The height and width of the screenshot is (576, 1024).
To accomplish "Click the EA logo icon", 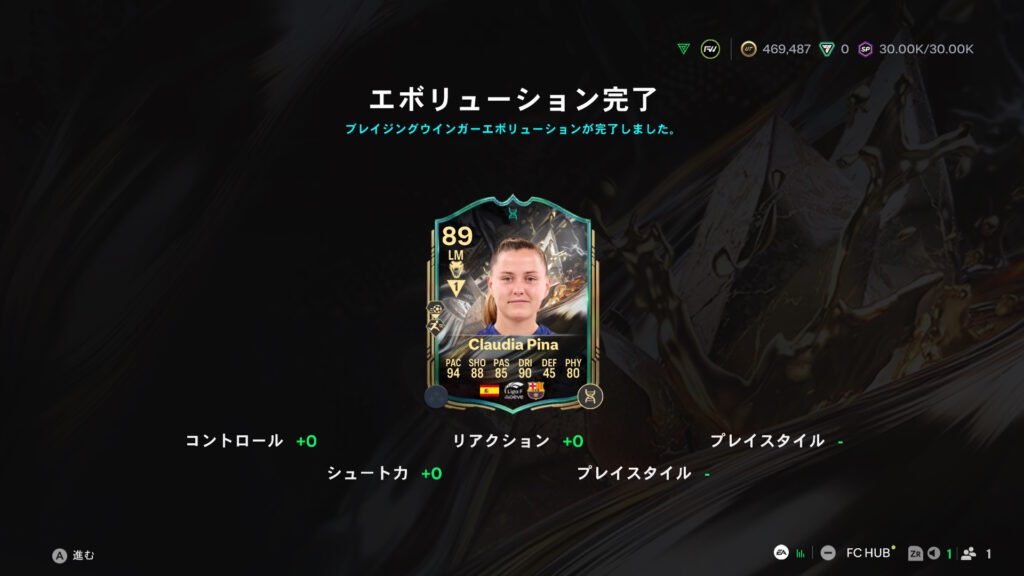I will click(781, 552).
